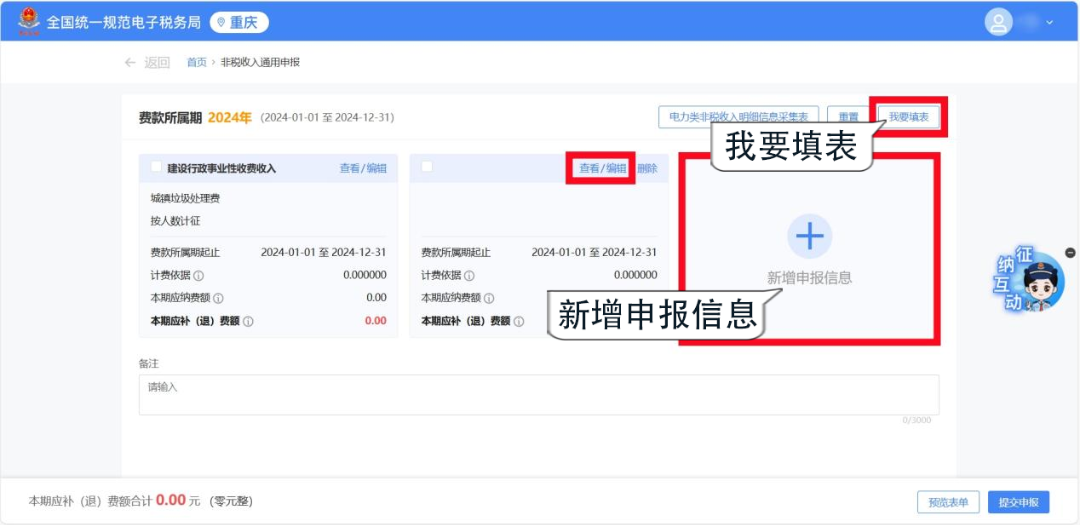Image resolution: width=1080 pixels, height=525 pixels.
Task: Click the user avatar icon
Action: 998,22
